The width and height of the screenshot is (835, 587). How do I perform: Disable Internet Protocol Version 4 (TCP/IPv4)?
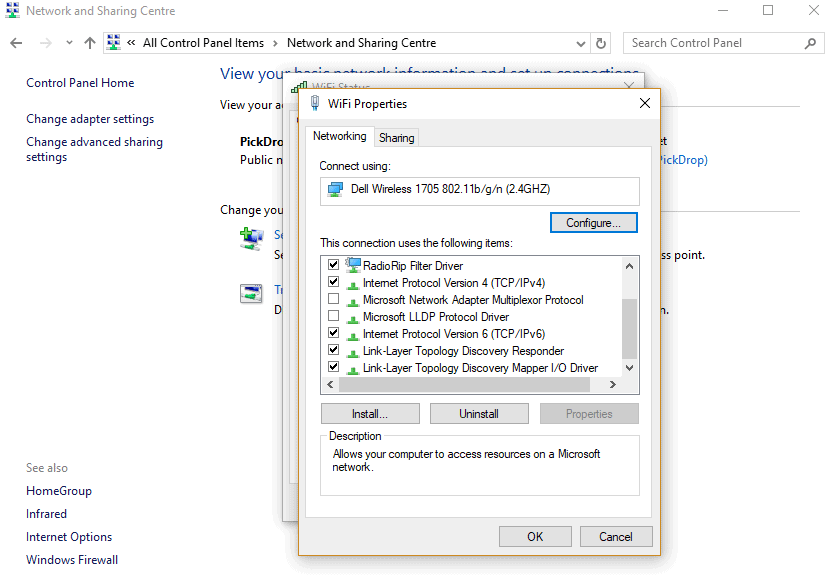point(333,282)
